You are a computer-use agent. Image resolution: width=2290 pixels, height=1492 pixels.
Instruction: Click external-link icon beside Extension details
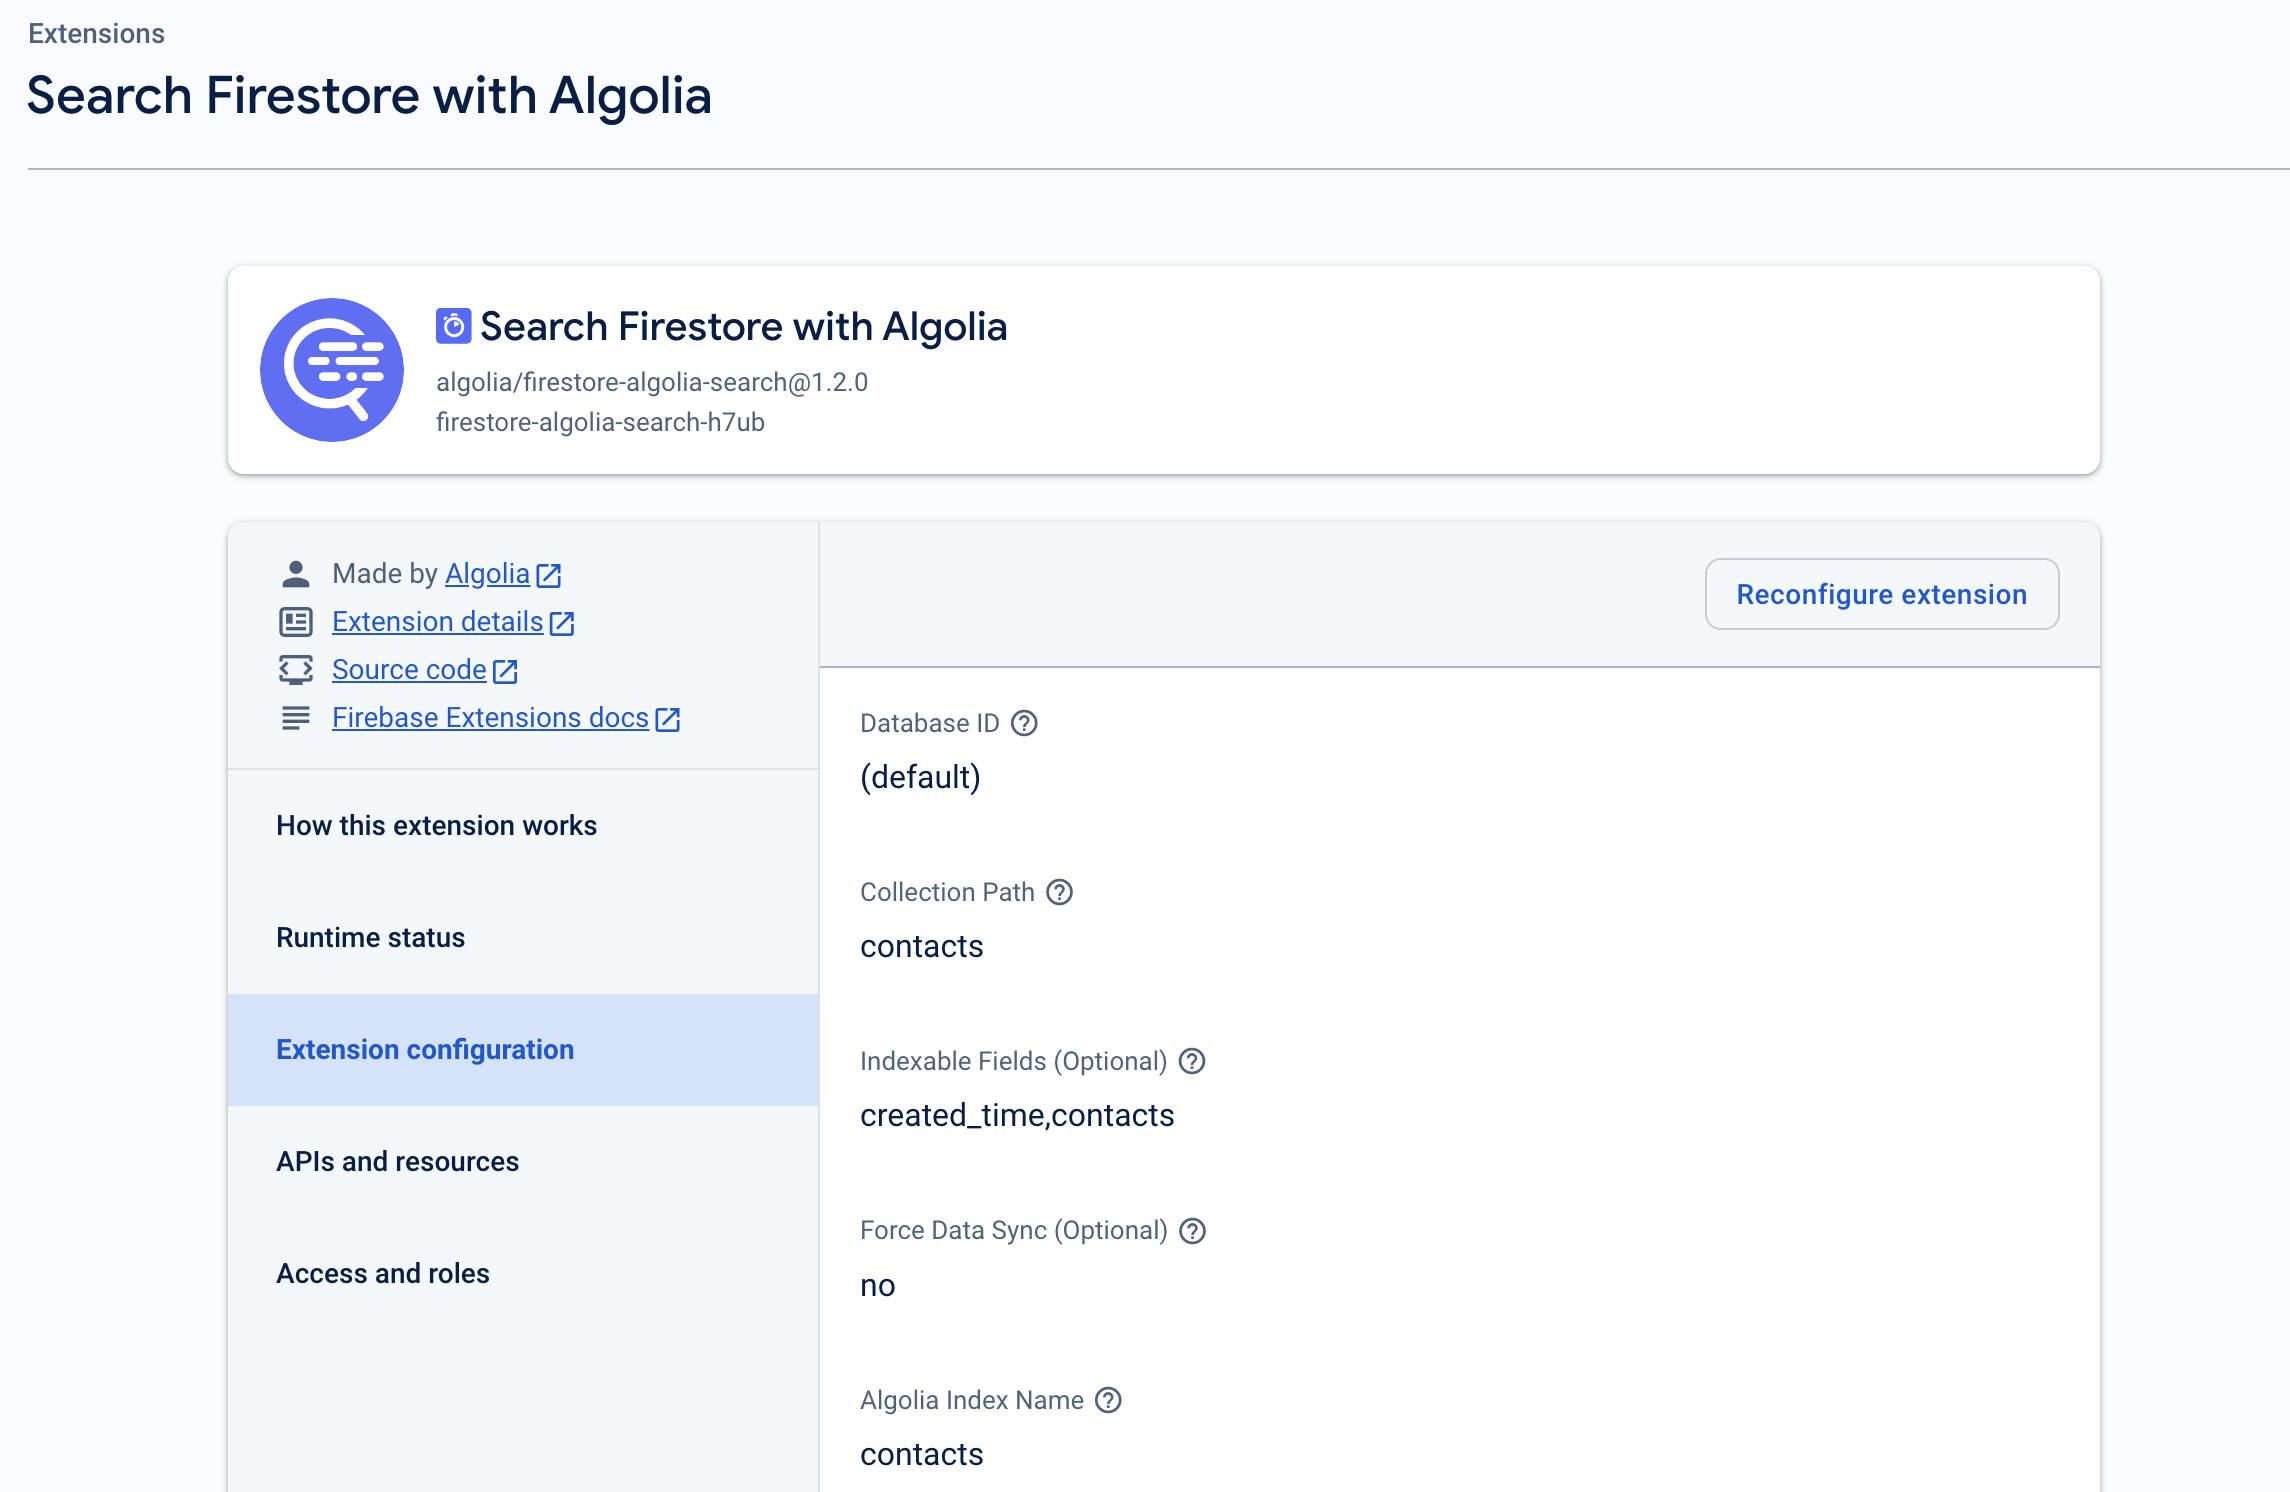point(562,623)
